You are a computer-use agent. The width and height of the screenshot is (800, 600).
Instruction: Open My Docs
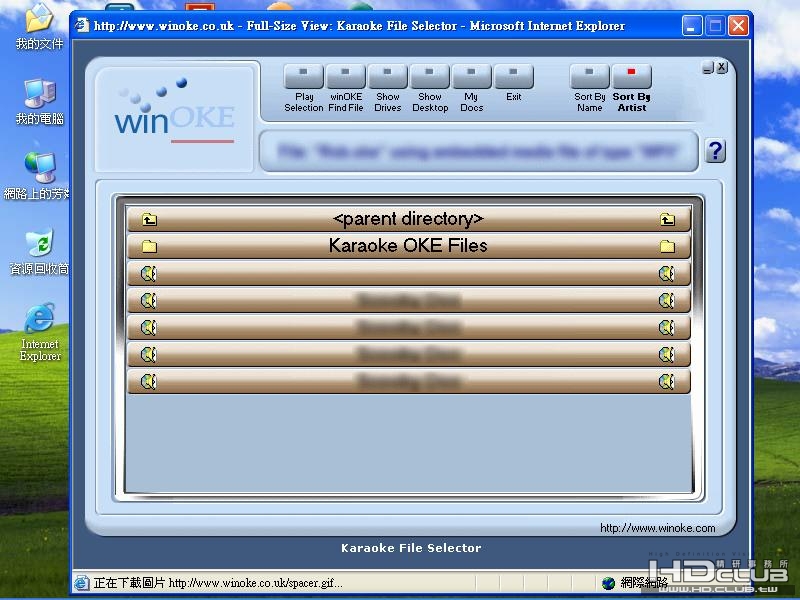(x=471, y=77)
